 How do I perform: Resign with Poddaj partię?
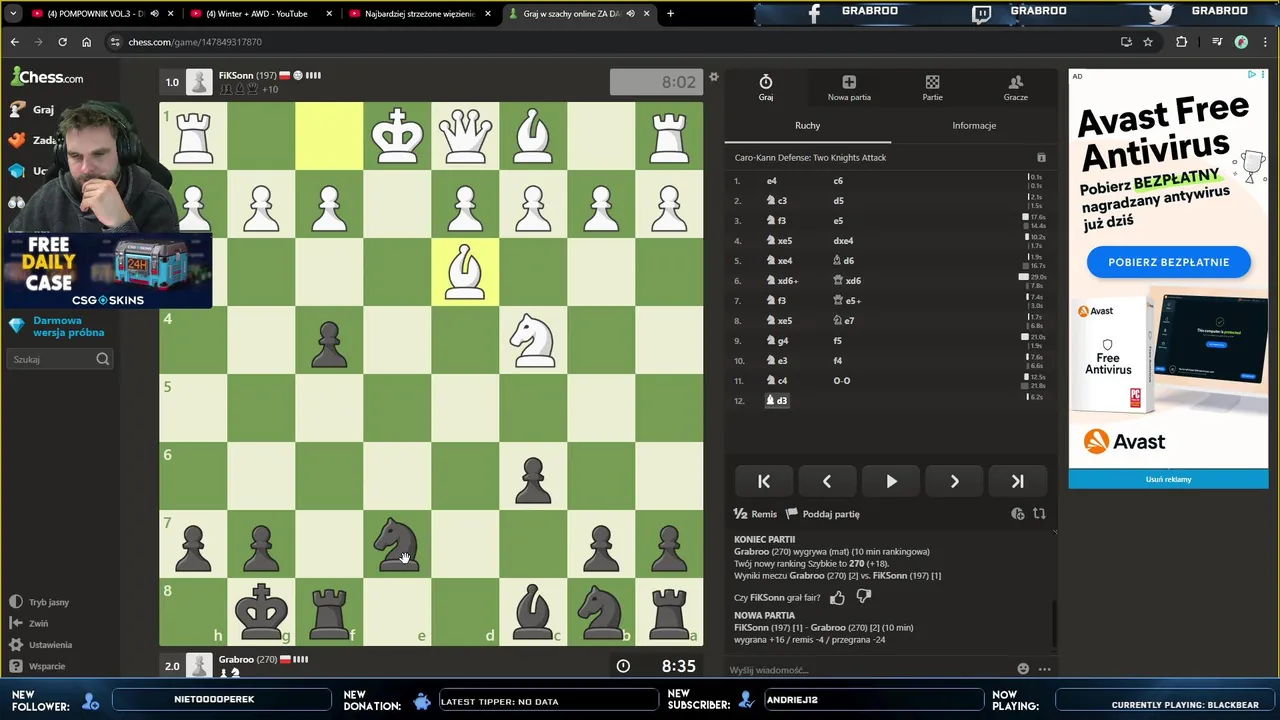click(823, 514)
